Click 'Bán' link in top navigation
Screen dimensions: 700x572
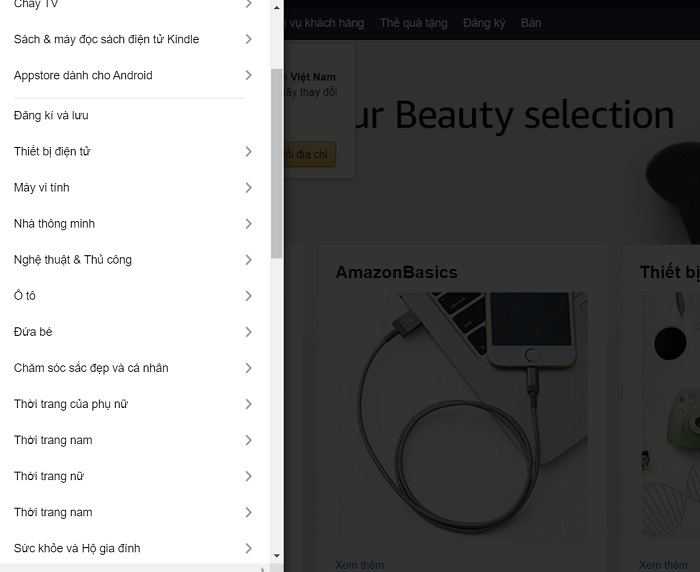[x=531, y=23]
